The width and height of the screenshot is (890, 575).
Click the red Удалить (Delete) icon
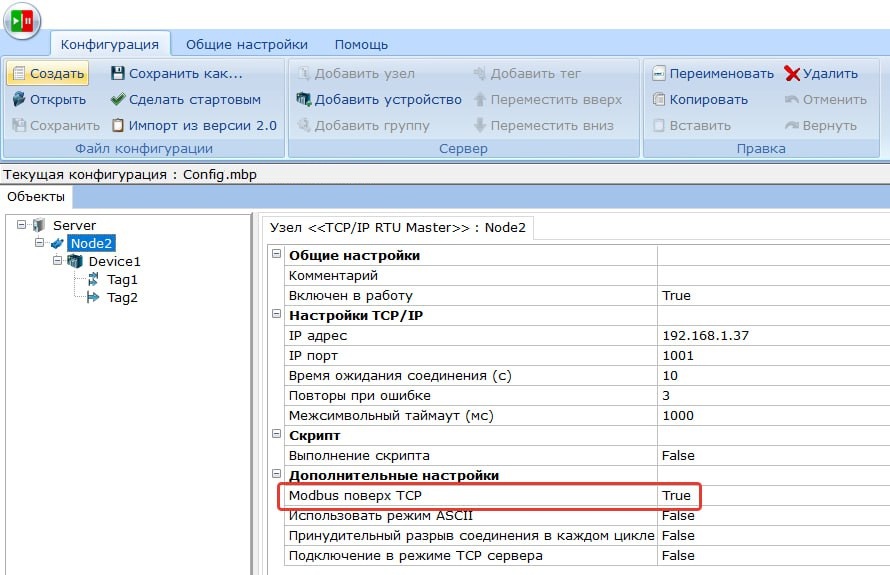click(792, 73)
